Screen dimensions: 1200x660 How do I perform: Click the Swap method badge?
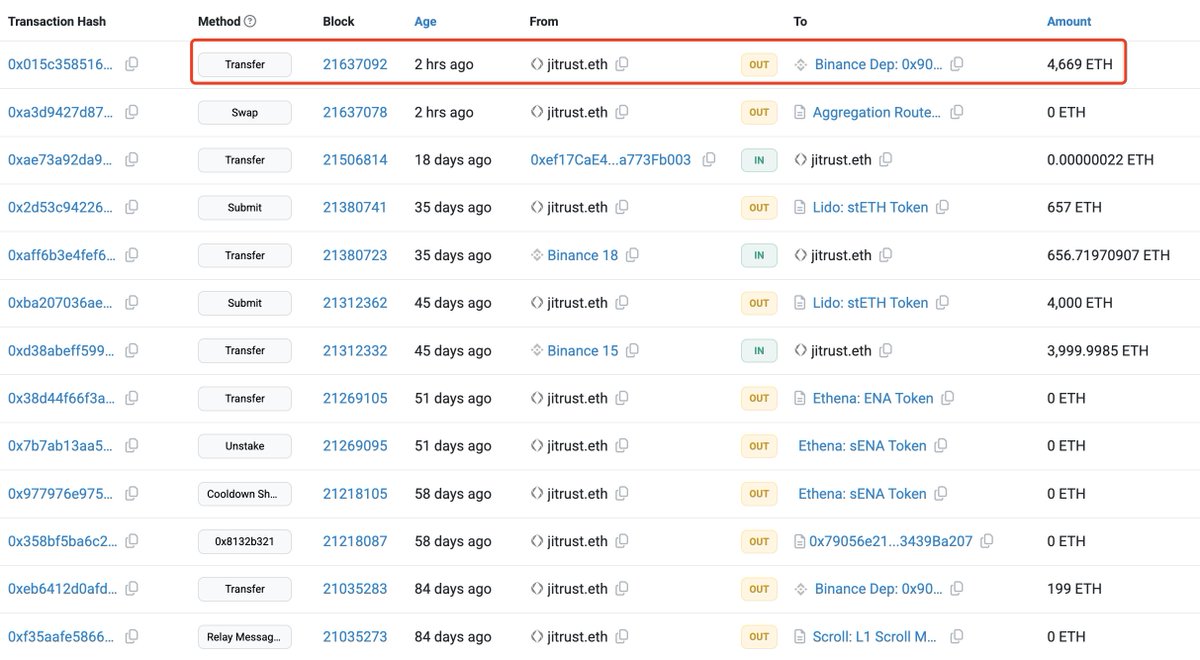(x=245, y=112)
